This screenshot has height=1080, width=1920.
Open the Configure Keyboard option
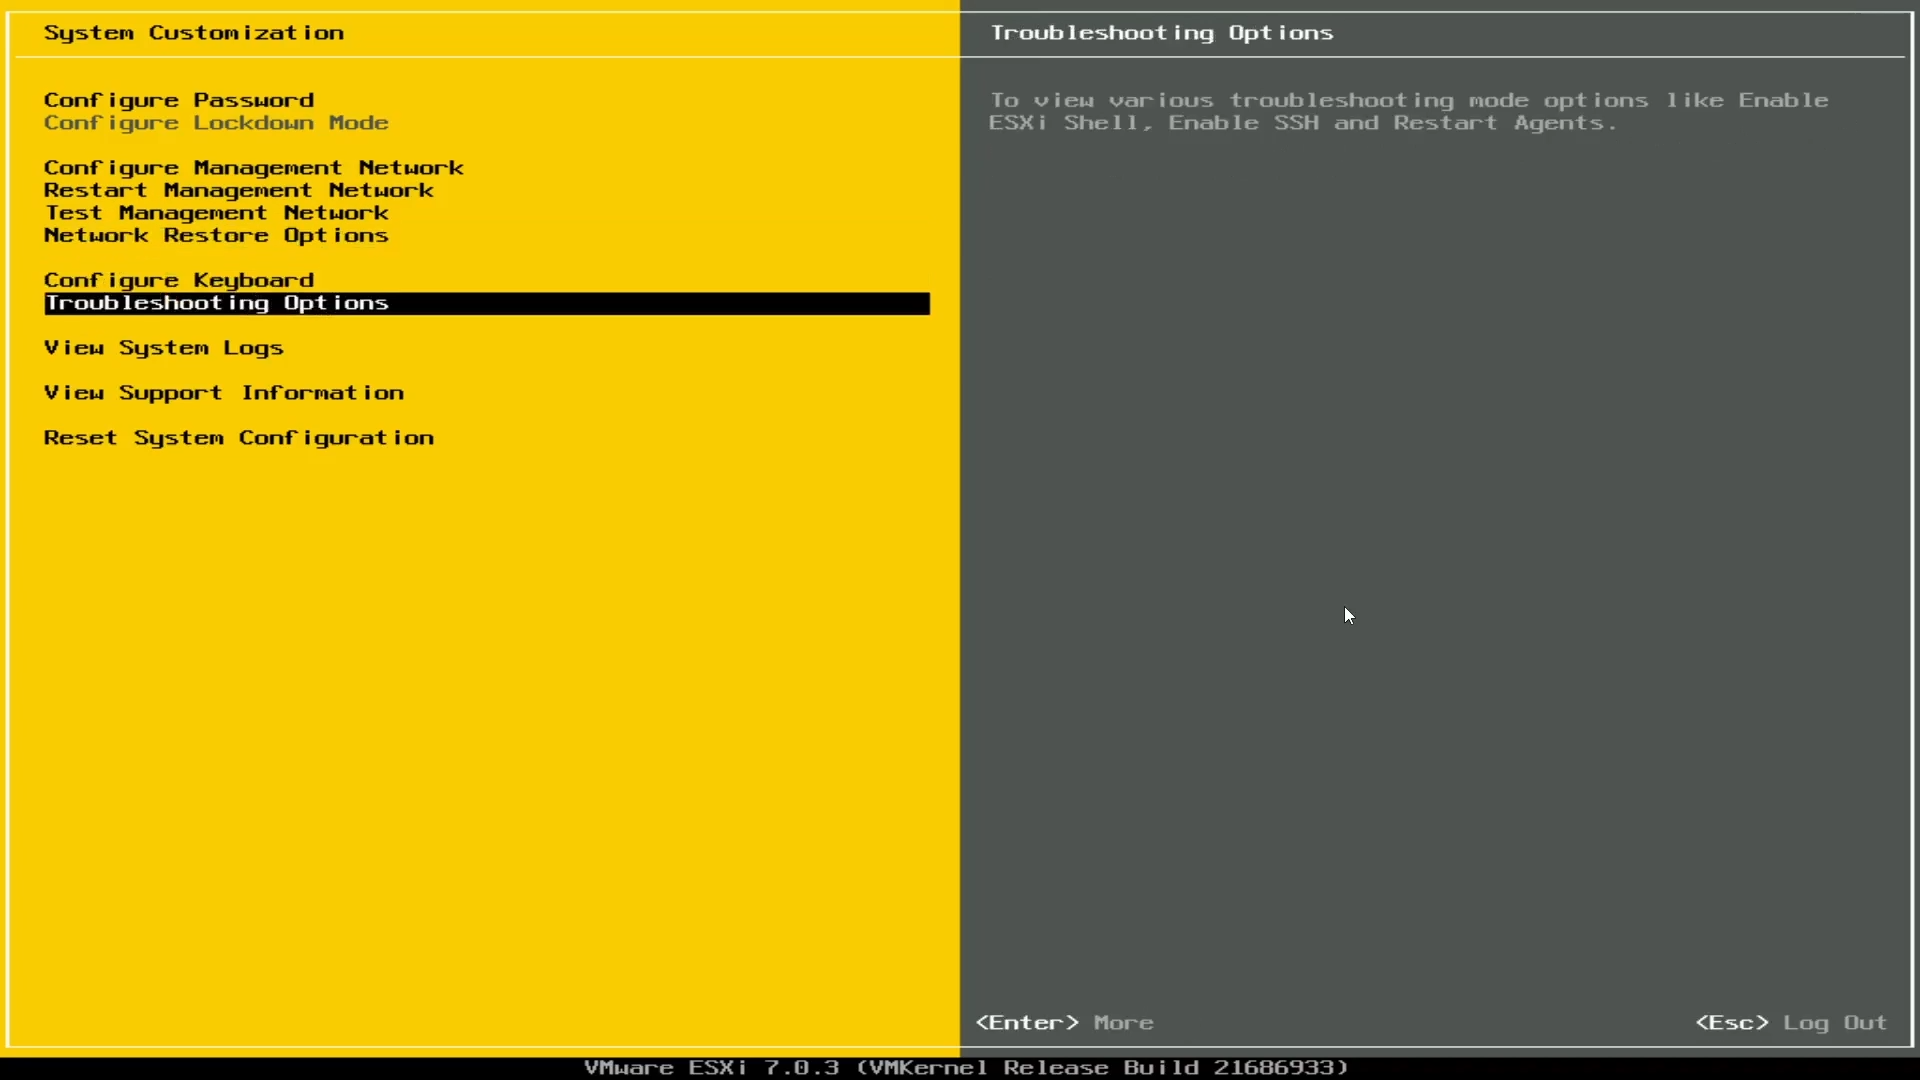click(179, 279)
